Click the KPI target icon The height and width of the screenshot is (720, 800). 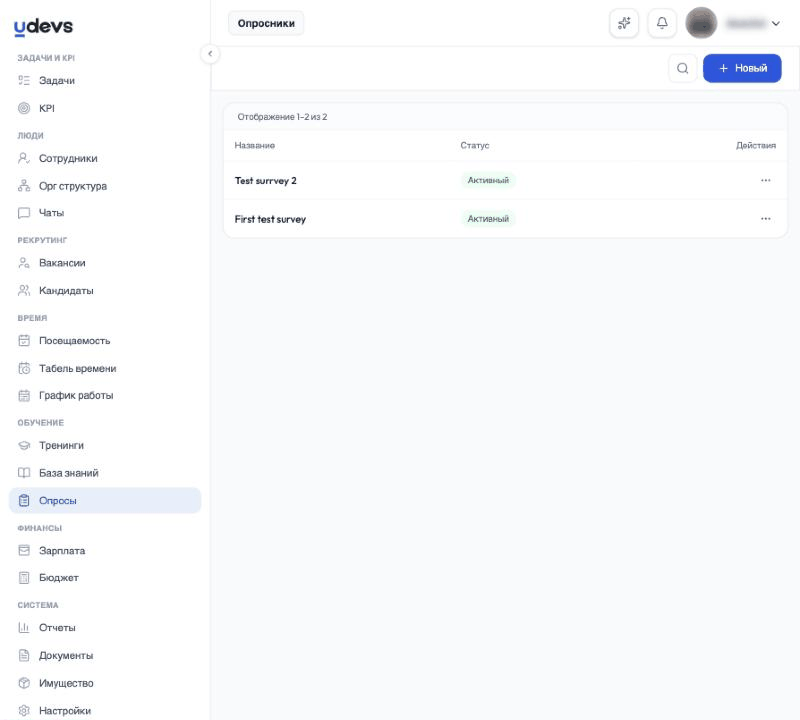[24, 108]
